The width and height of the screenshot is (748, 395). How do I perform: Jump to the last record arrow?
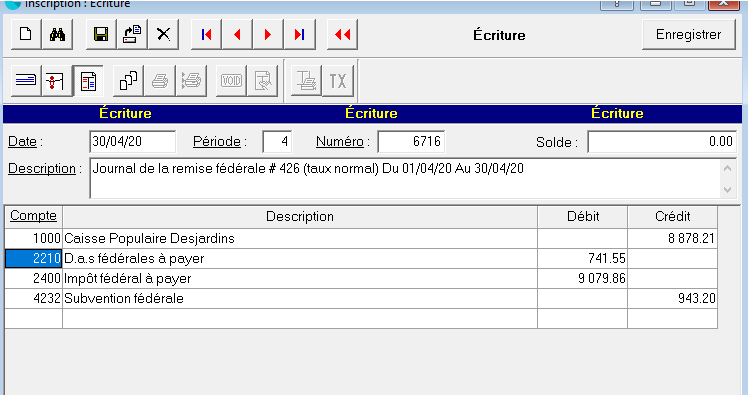coord(300,34)
